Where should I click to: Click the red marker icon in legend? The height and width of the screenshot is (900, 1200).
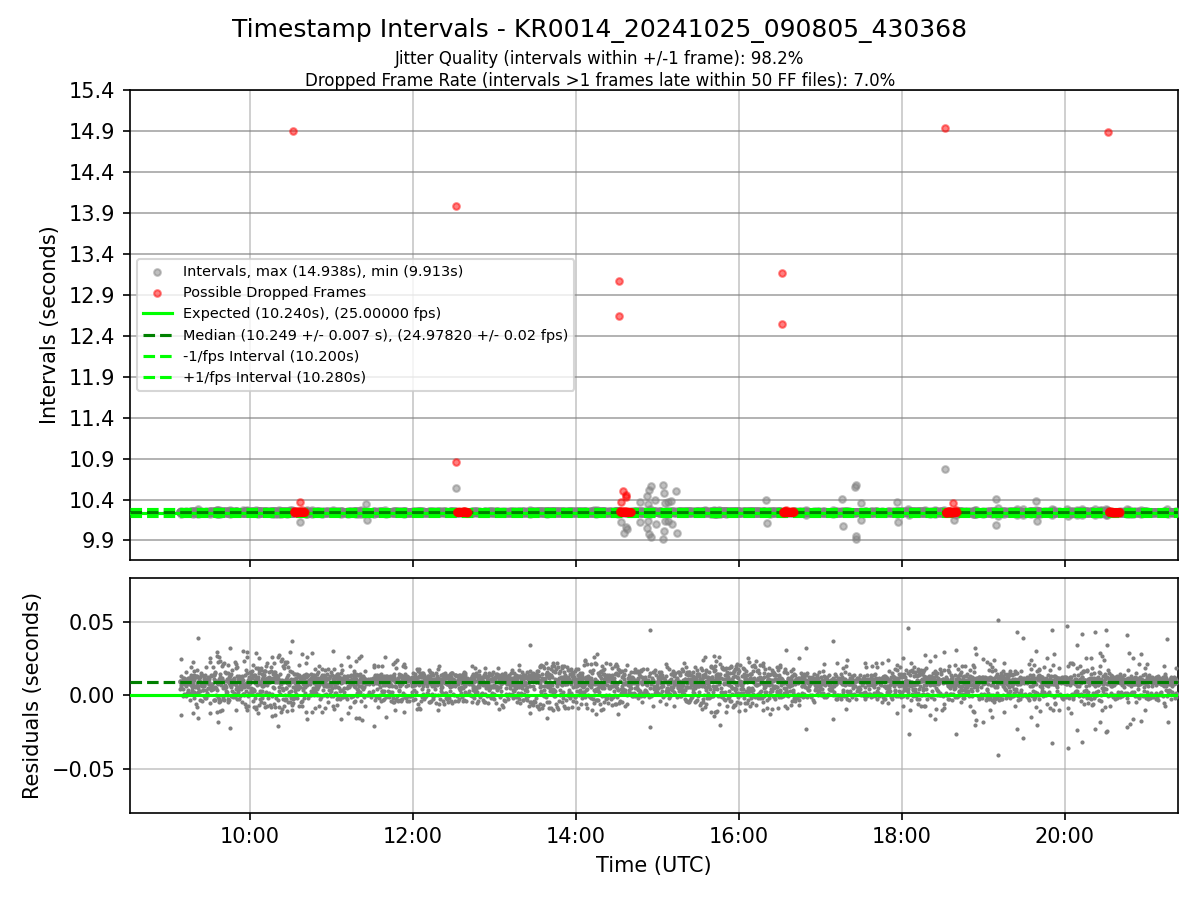157,293
